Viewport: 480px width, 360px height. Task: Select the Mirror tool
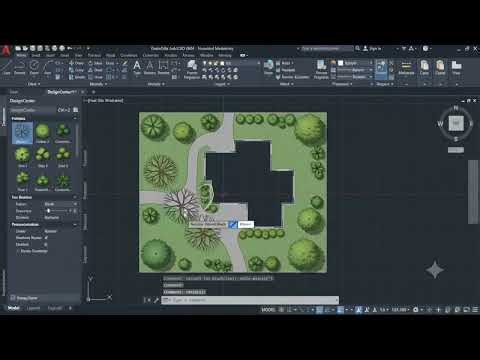(95, 70)
